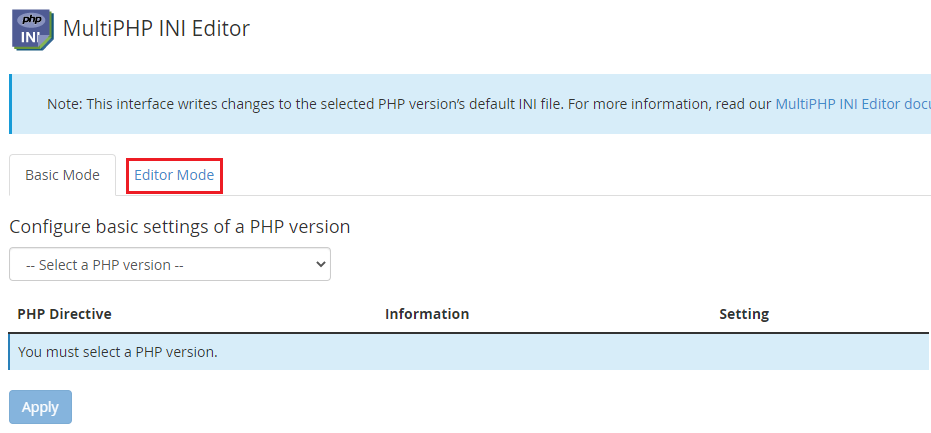Click the PHP version dropdown chevron arrow
Viewport: 931px width, 433px height.
[320, 265]
